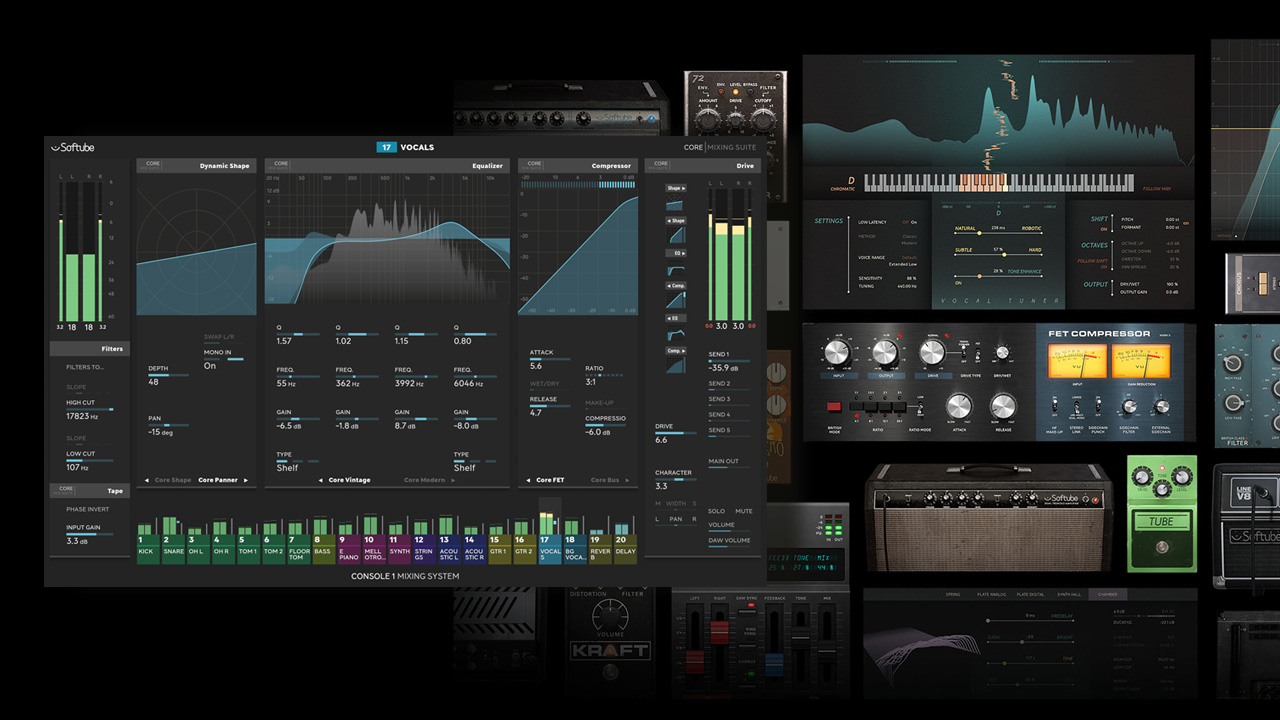This screenshot has width=1280, height=720.
Task: Click the track number 17 badge
Action: (386, 147)
